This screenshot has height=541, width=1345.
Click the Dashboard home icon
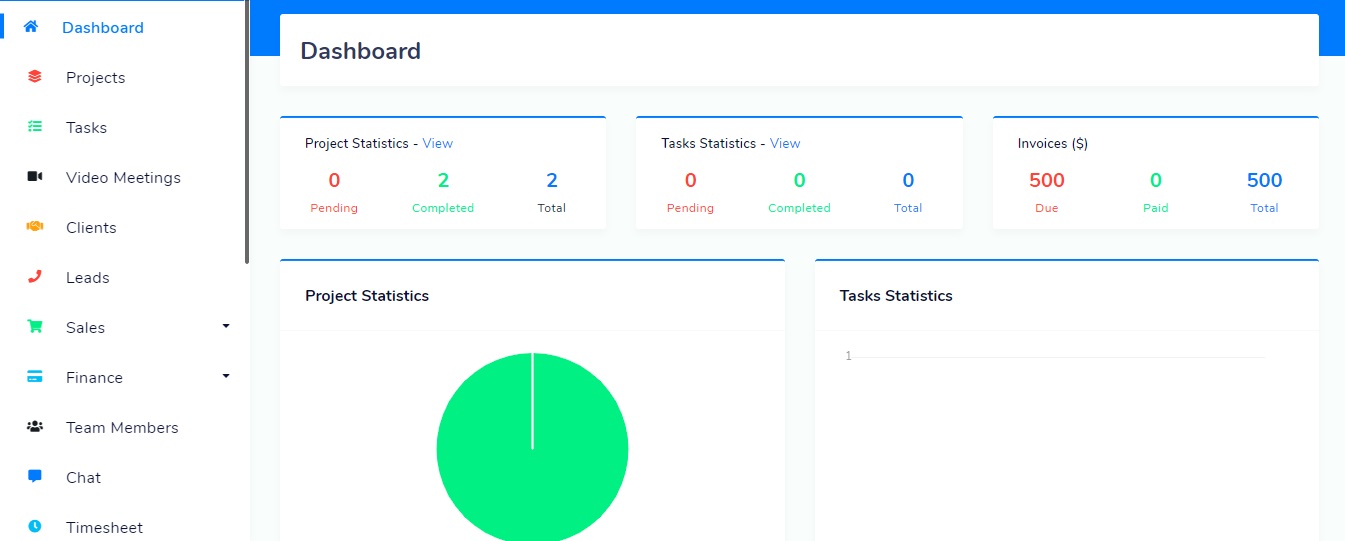click(31, 27)
